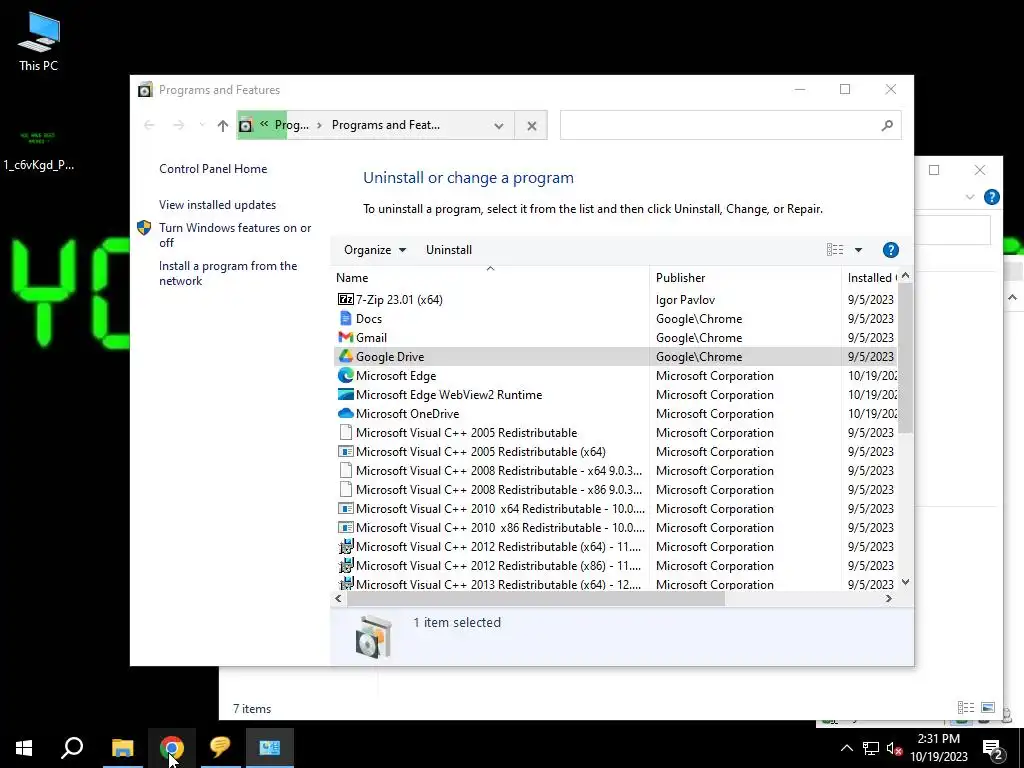Sort by the Name column header
The width and height of the screenshot is (1024, 768).
point(490,278)
